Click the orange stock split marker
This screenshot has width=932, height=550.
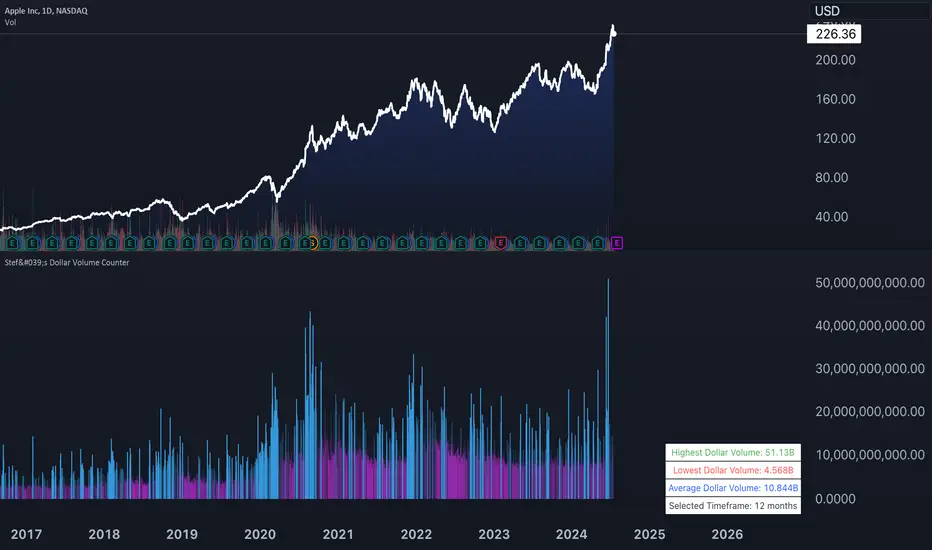[313, 243]
